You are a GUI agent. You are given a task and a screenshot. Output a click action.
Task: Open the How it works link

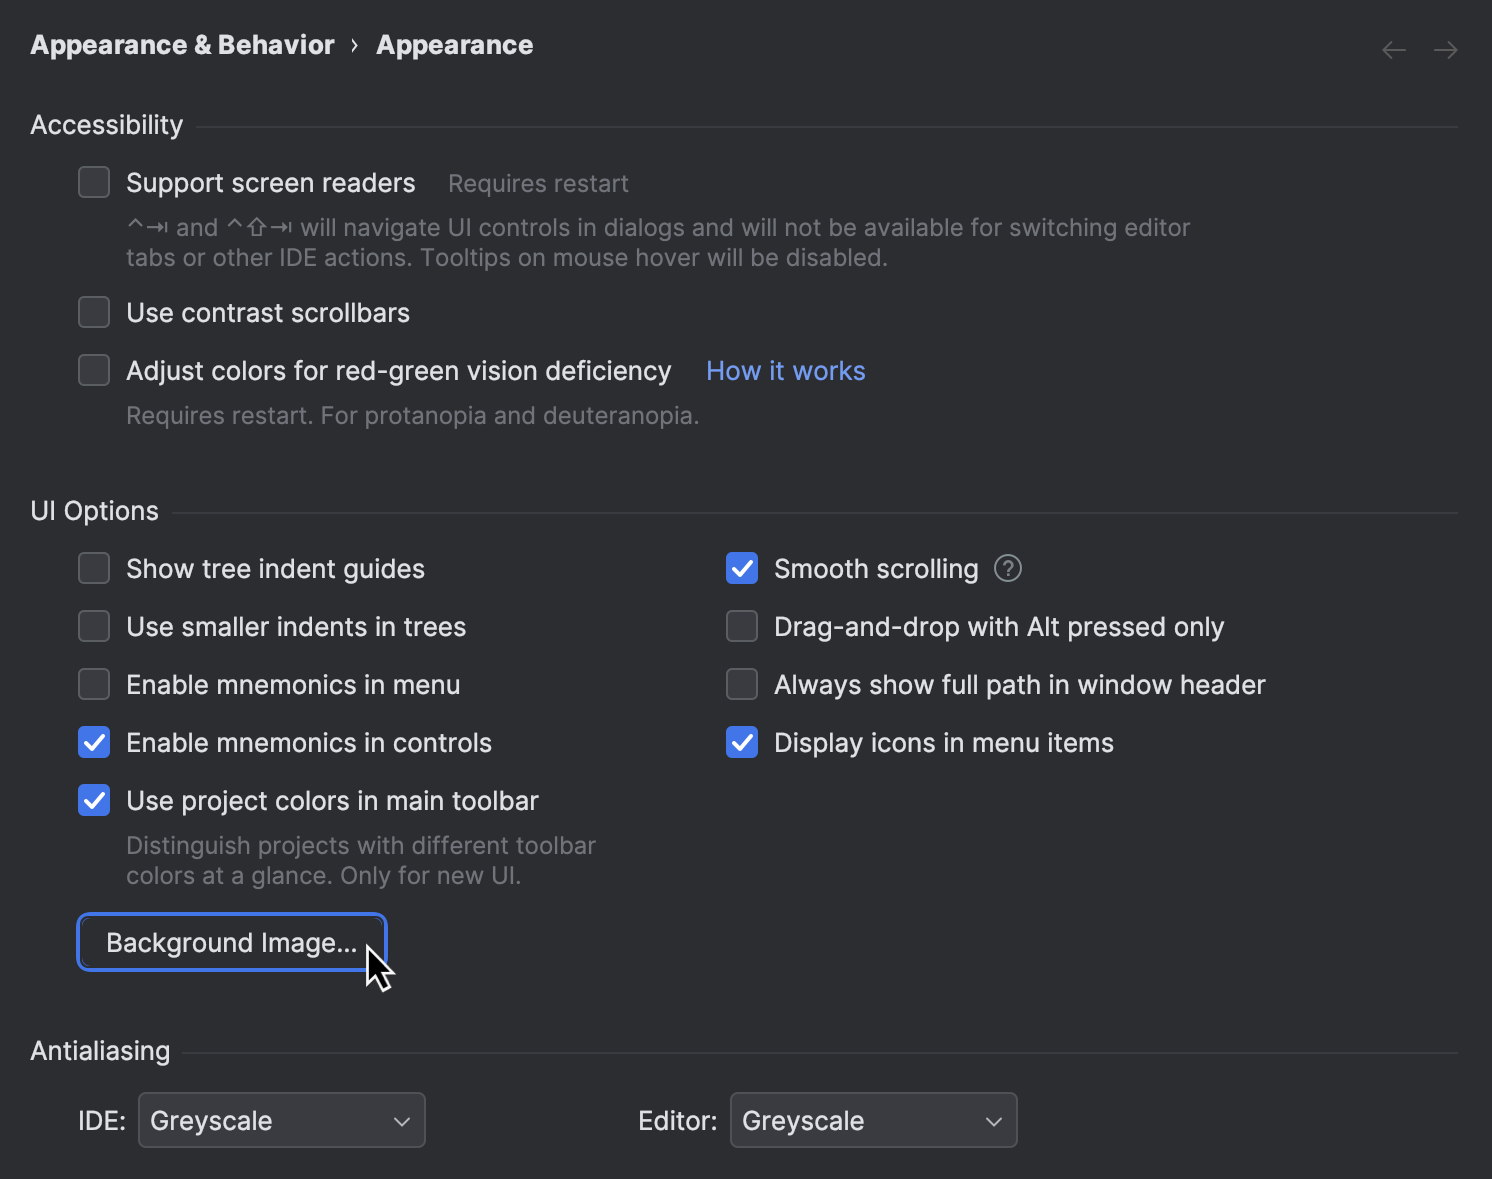point(785,370)
